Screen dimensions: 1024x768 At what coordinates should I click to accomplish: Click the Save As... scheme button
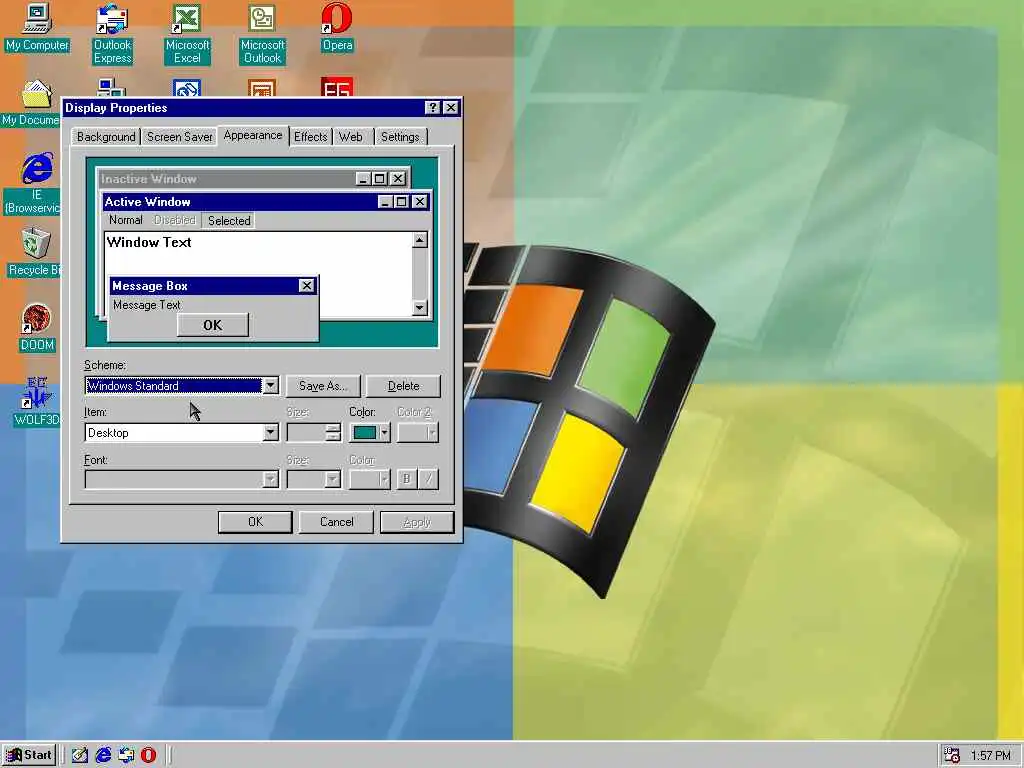point(323,386)
